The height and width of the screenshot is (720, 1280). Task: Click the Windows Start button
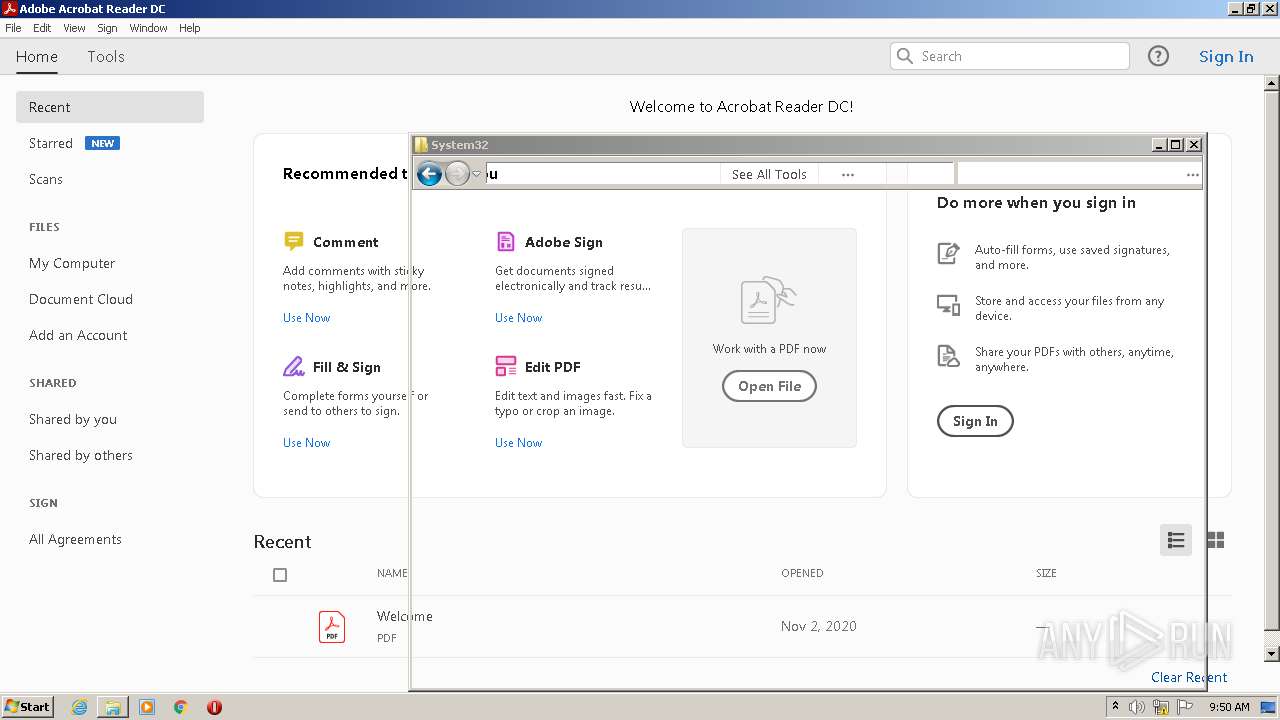(x=27, y=706)
